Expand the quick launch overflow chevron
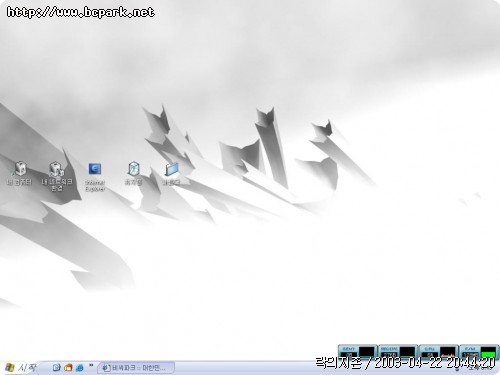 click(x=91, y=366)
